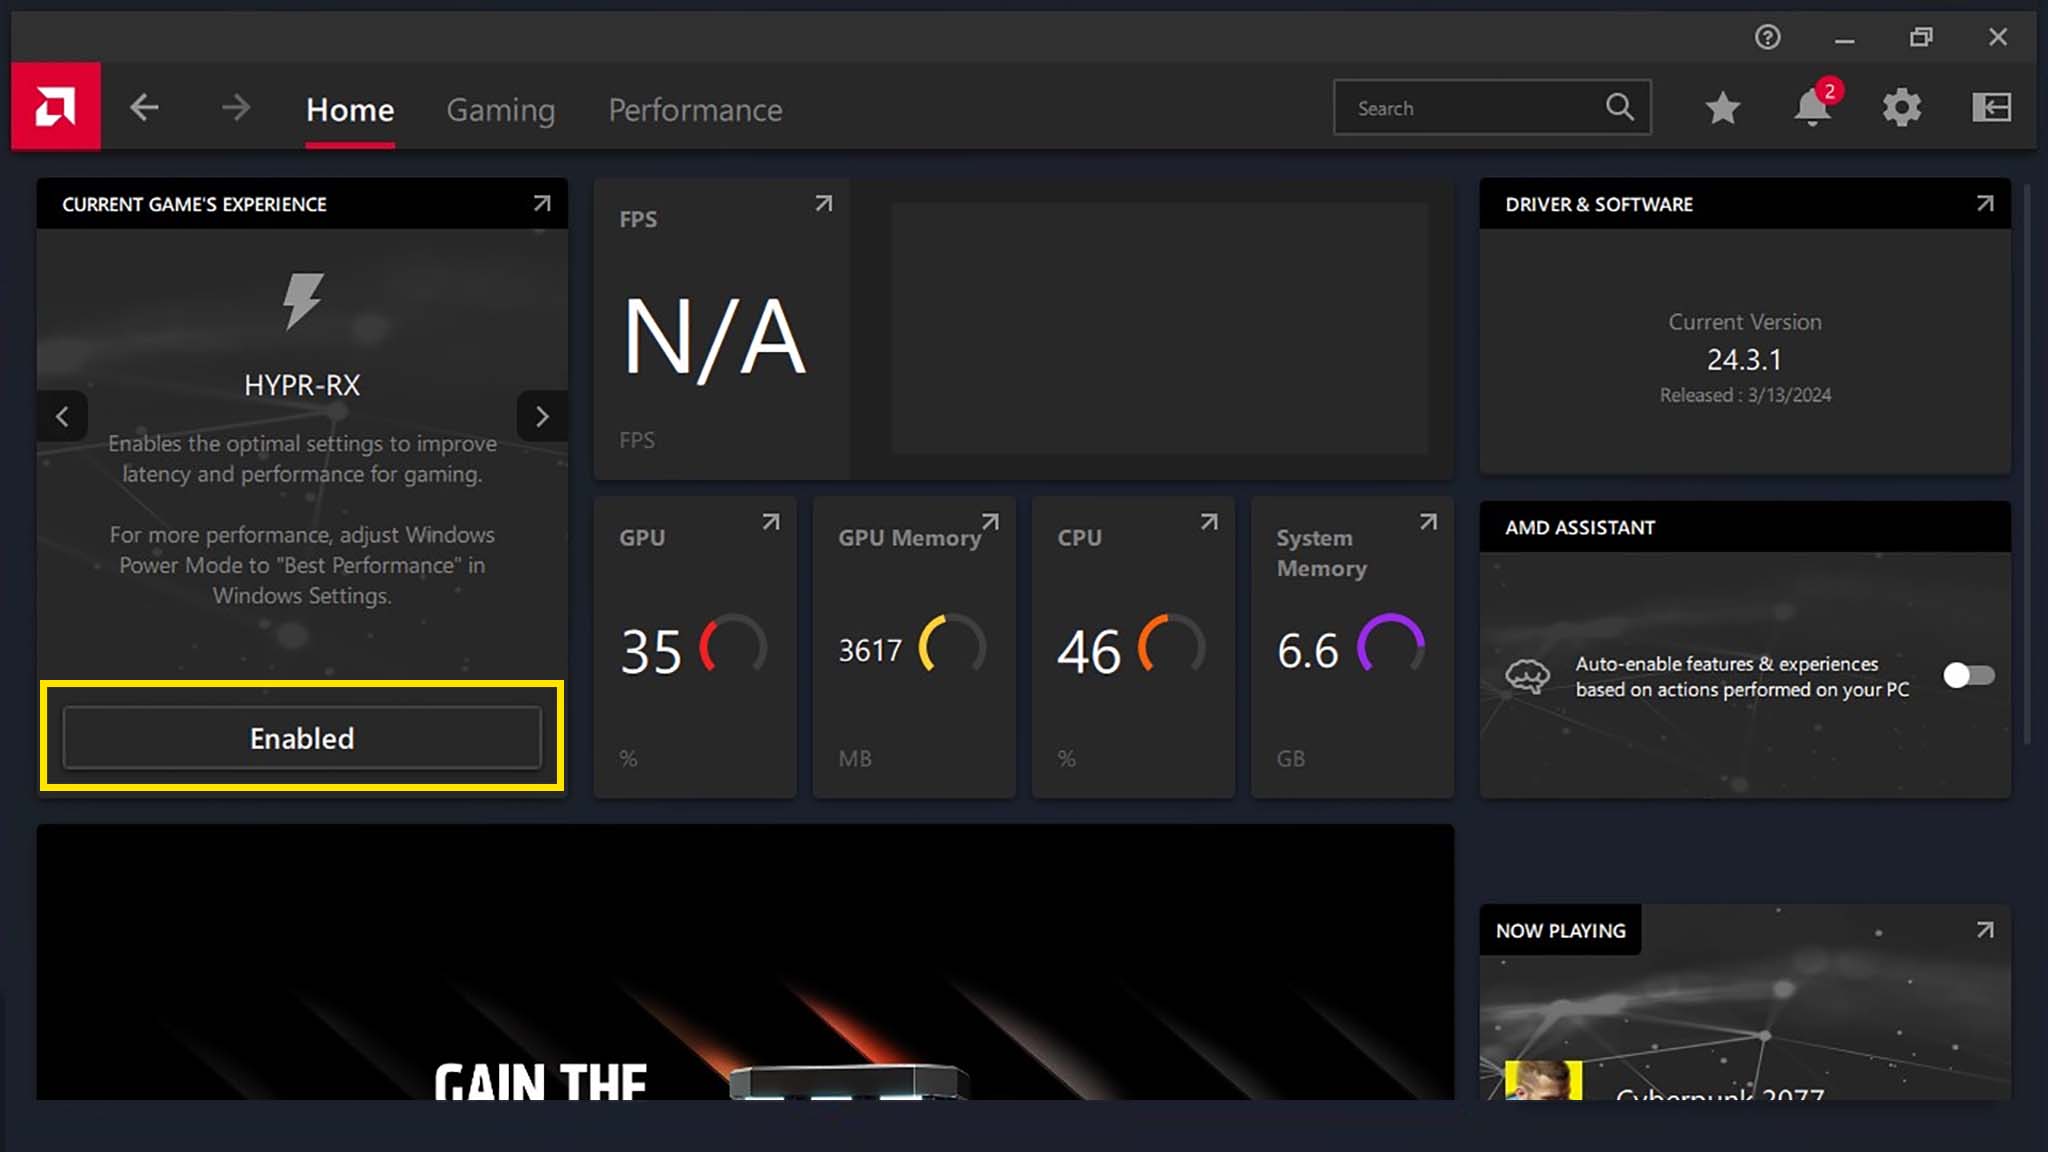The height and width of the screenshot is (1152, 2048).
Task: Navigate to the Gaming tab
Action: (501, 108)
